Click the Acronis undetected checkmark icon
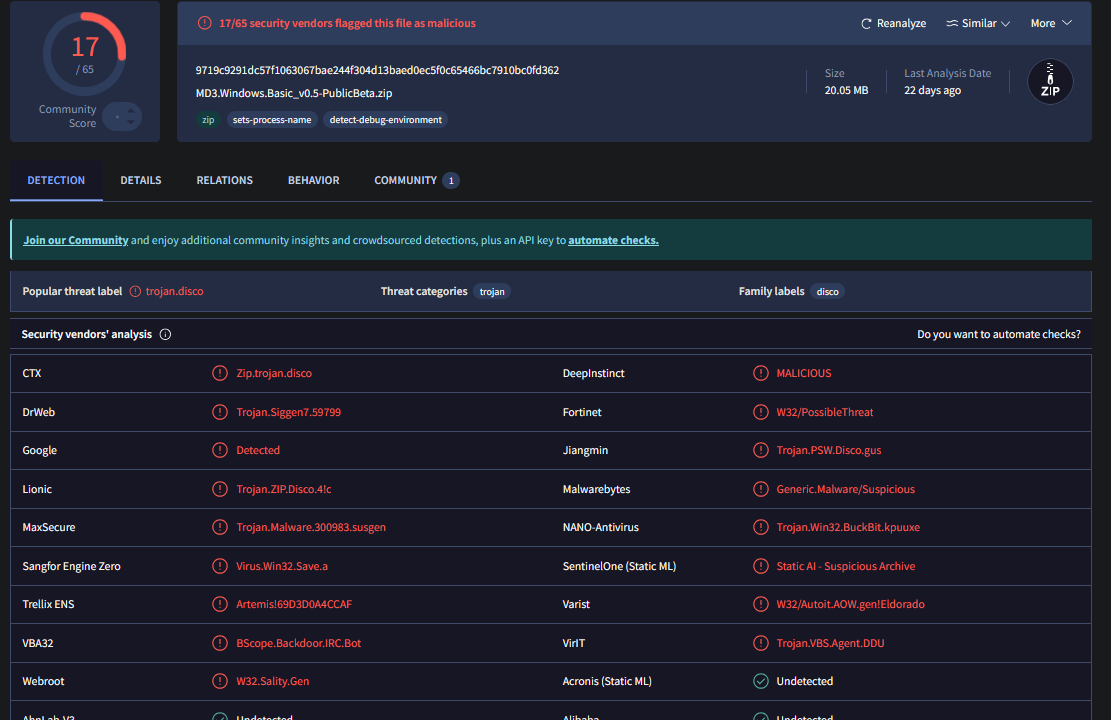 point(760,681)
